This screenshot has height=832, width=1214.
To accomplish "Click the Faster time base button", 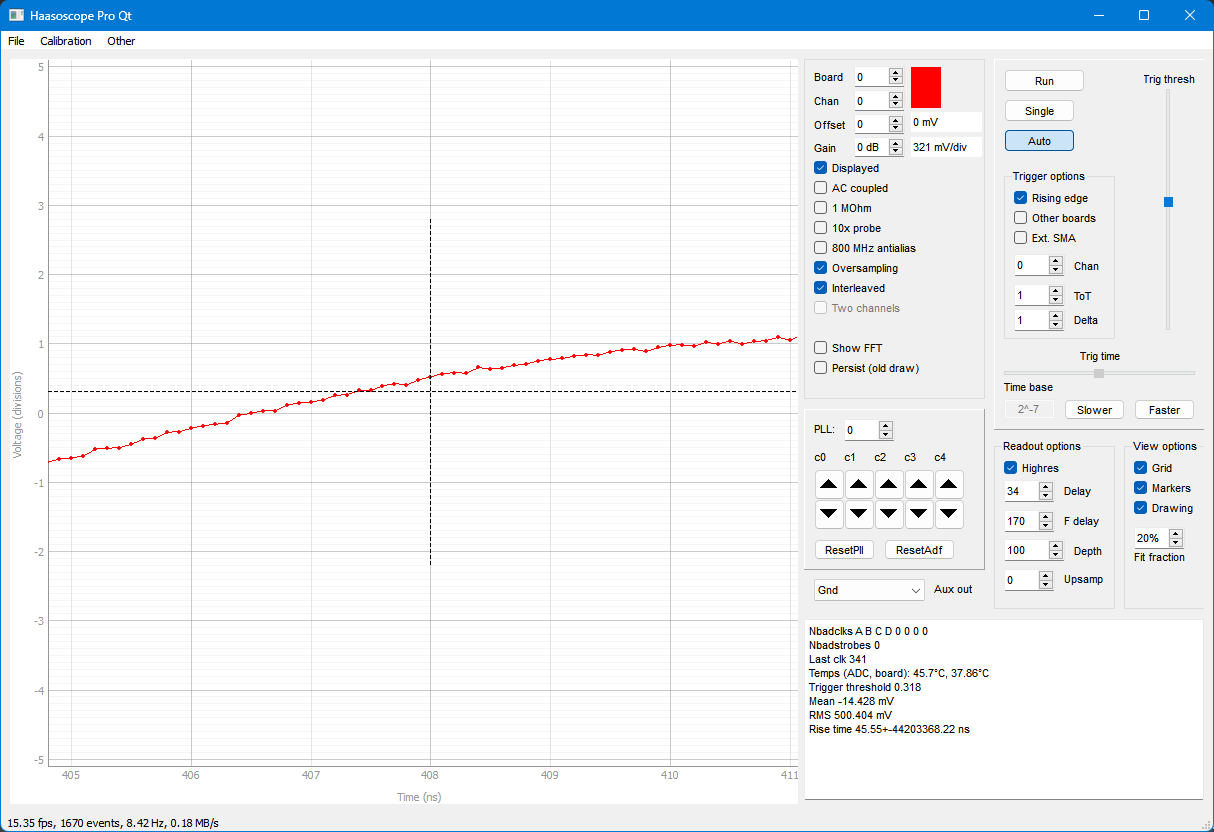I will 1163,409.
